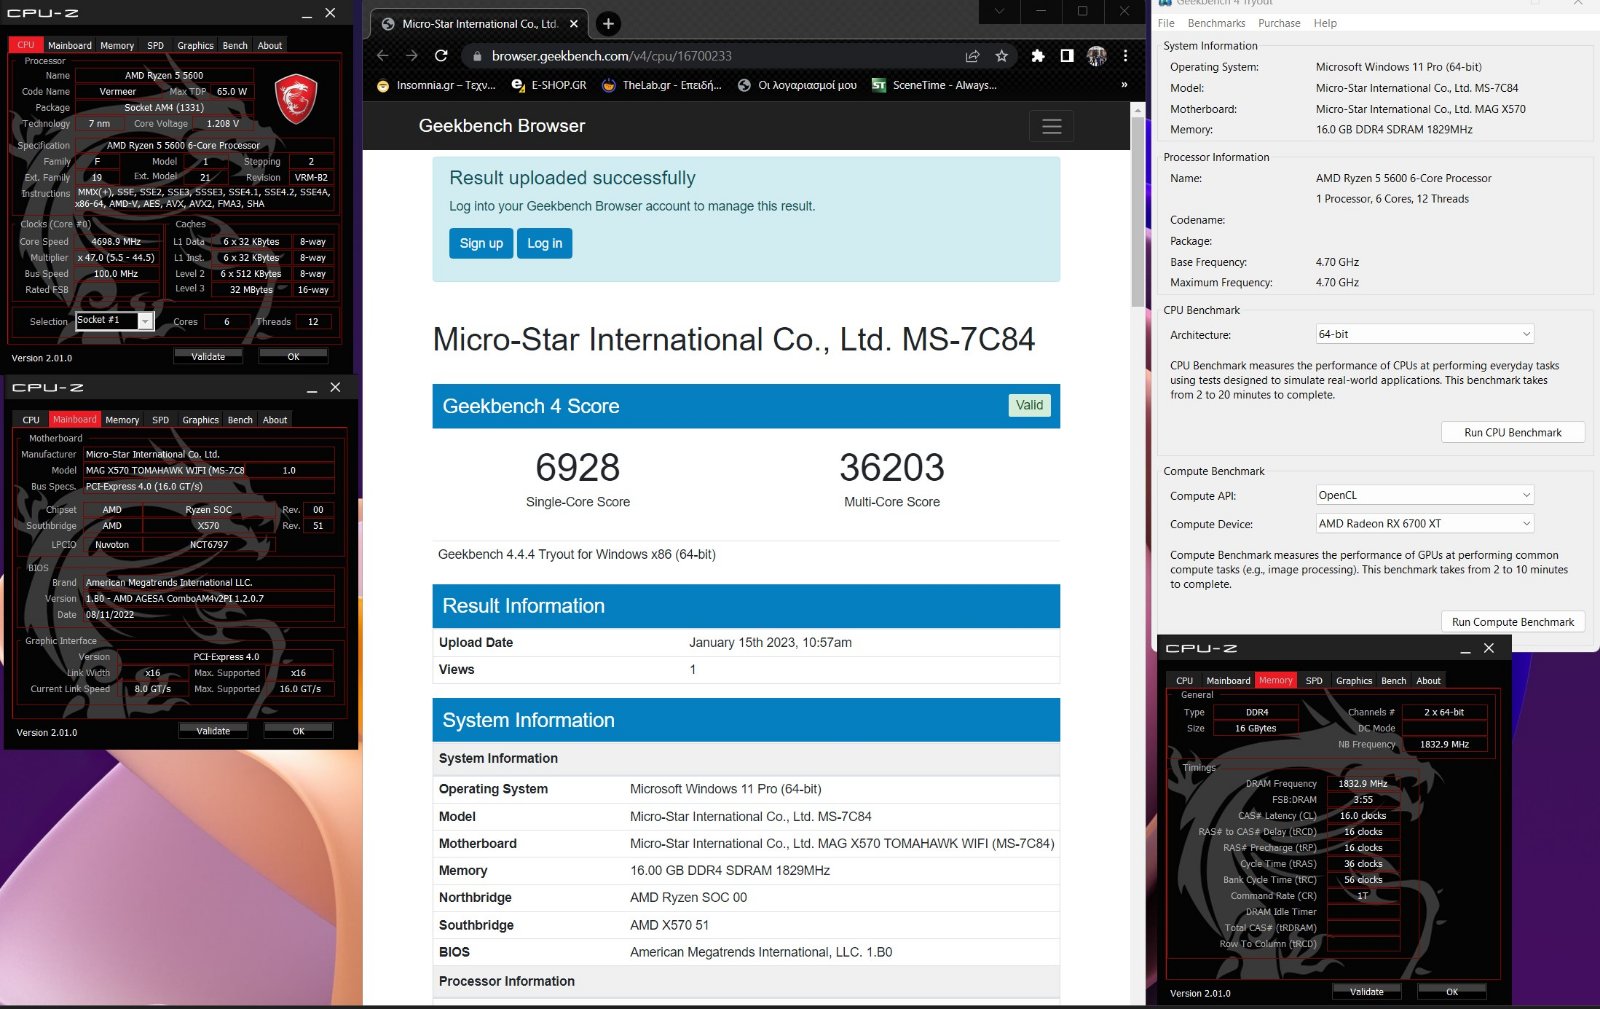Select the 36203 multi-core score
The width and height of the screenshot is (1600, 1009).
coord(892,467)
